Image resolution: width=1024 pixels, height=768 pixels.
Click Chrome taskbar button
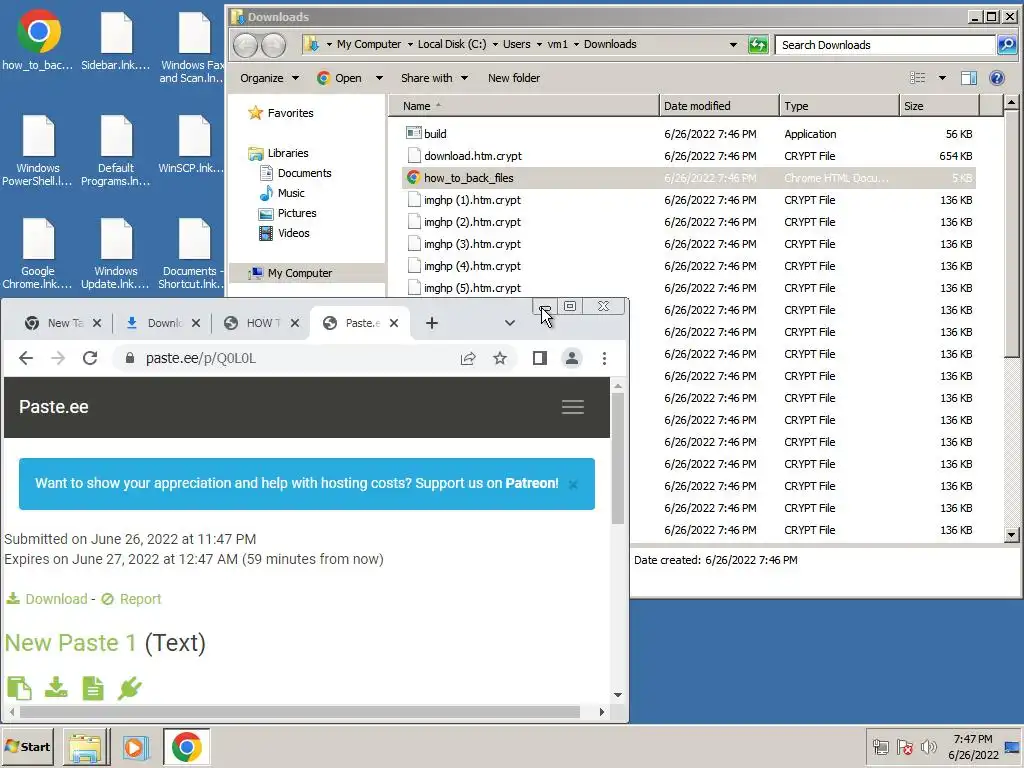click(186, 747)
